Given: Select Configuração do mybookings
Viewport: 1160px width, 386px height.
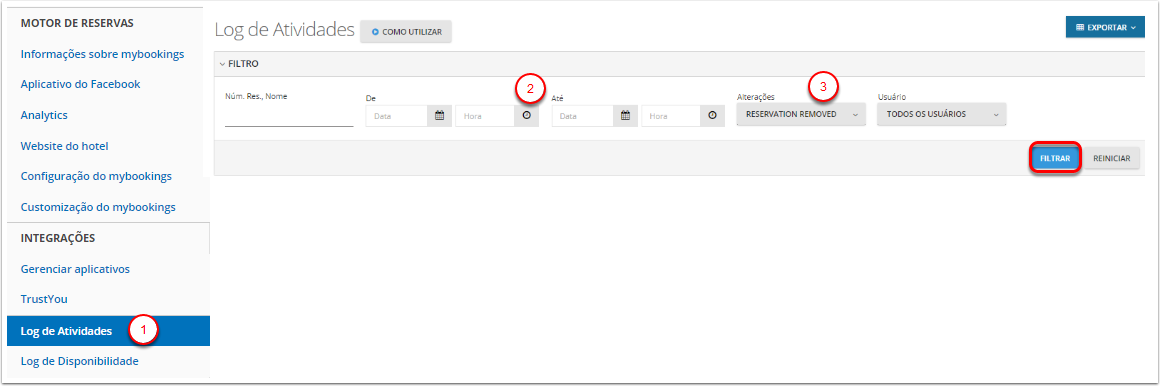Looking at the screenshot, I should pos(96,177).
